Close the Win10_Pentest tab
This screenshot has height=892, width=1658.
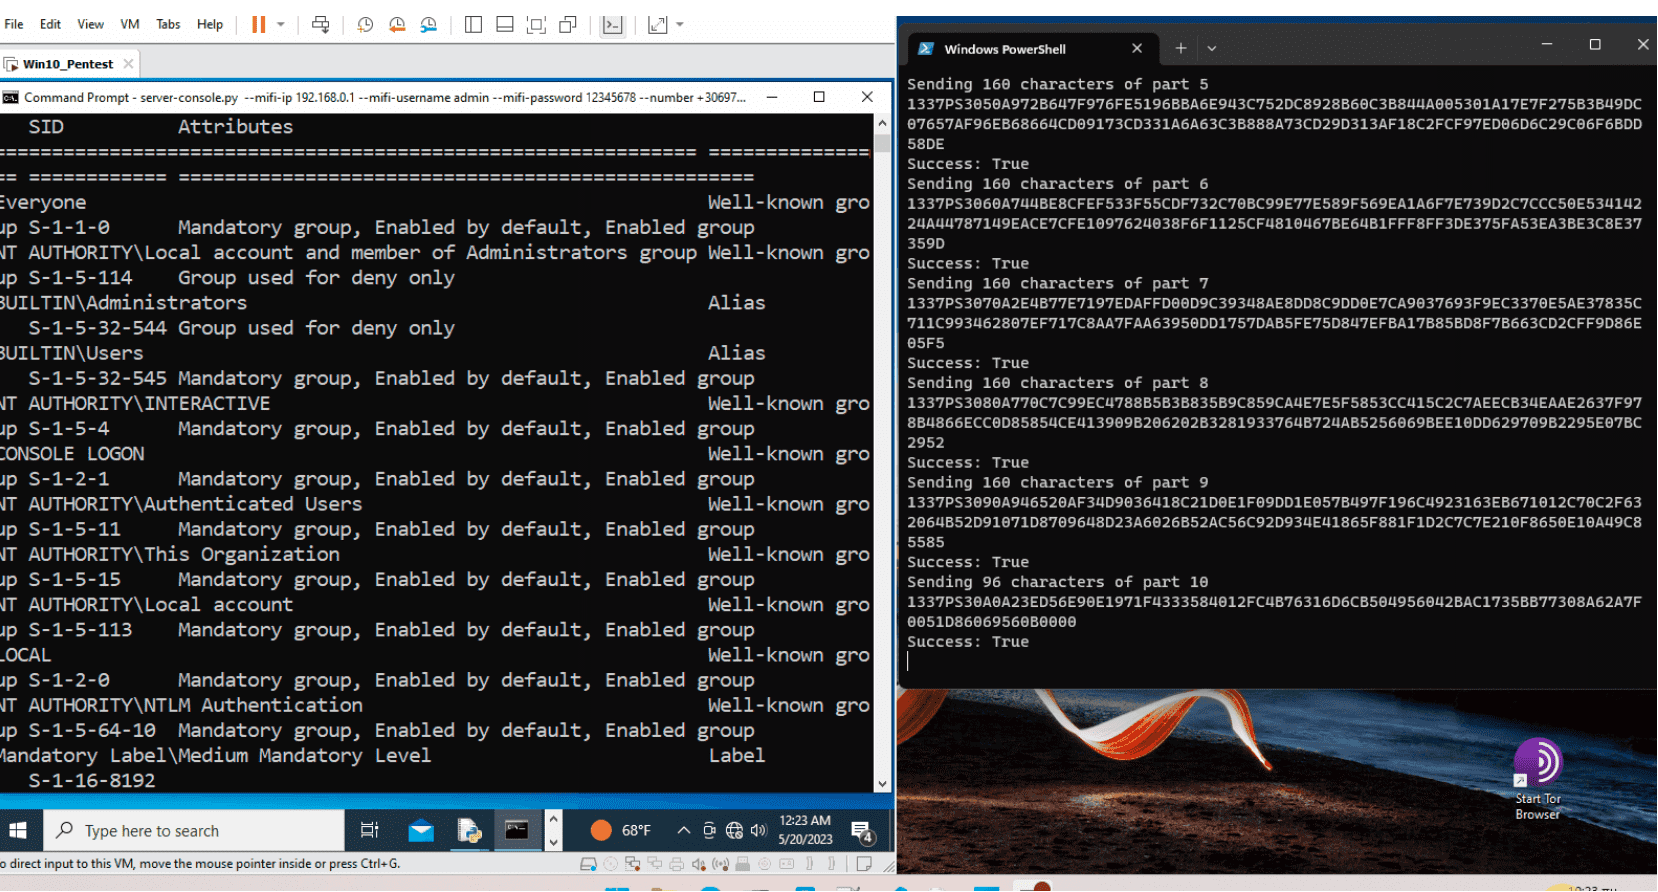tap(128, 64)
